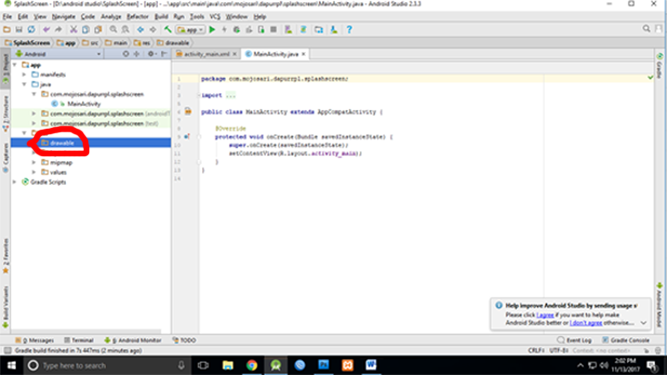The height and width of the screenshot is (375, 667).
Task: Click the Forward navigation arrow icon
Action: (x=153, y=29)
